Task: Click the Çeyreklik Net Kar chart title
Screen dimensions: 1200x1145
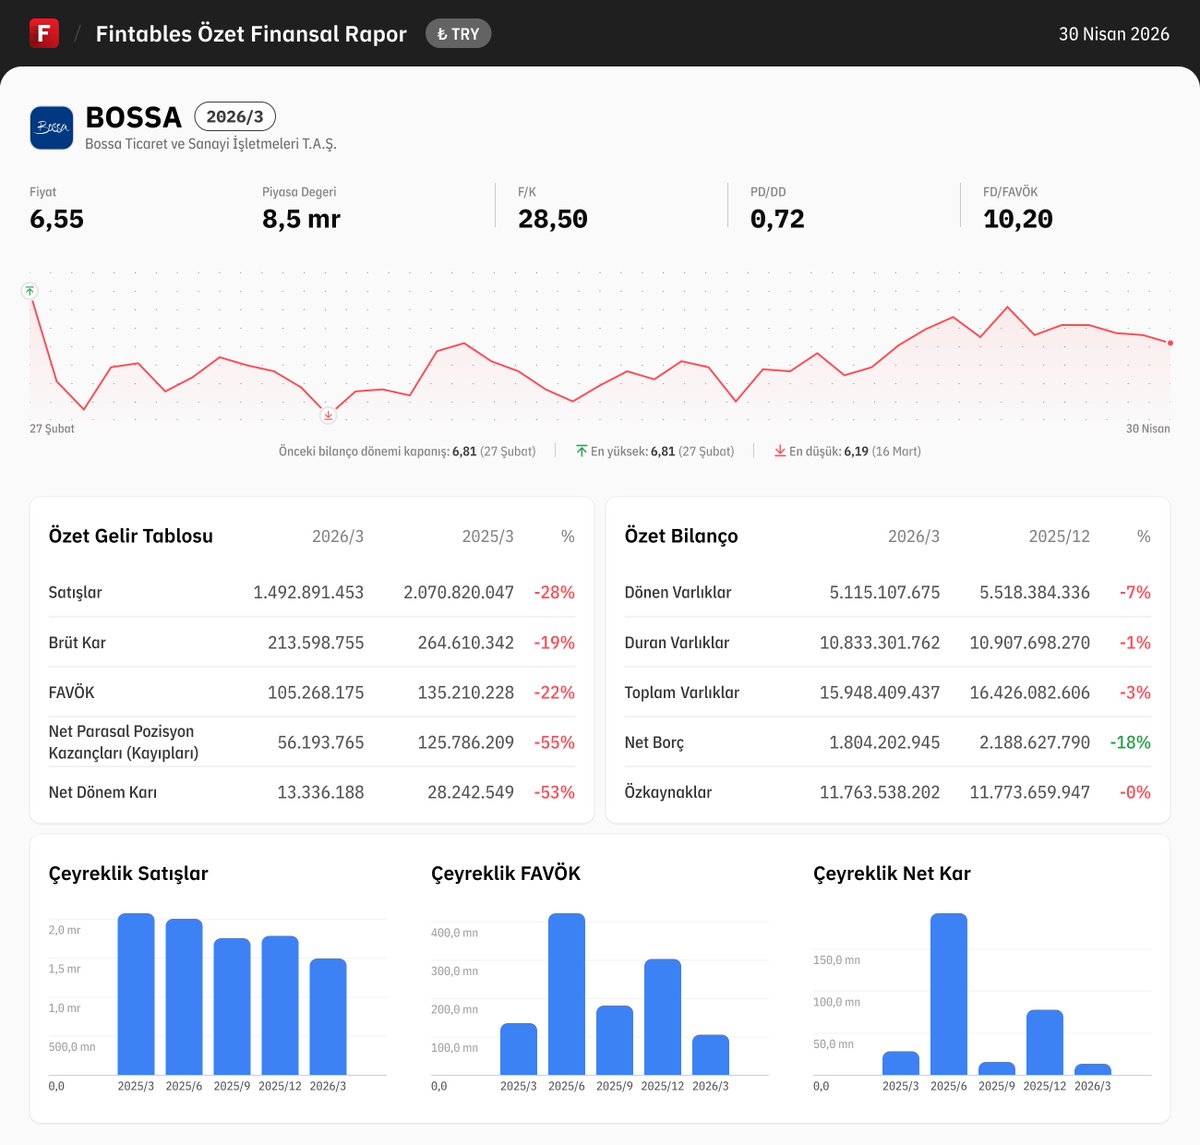Action: [892, 873]
